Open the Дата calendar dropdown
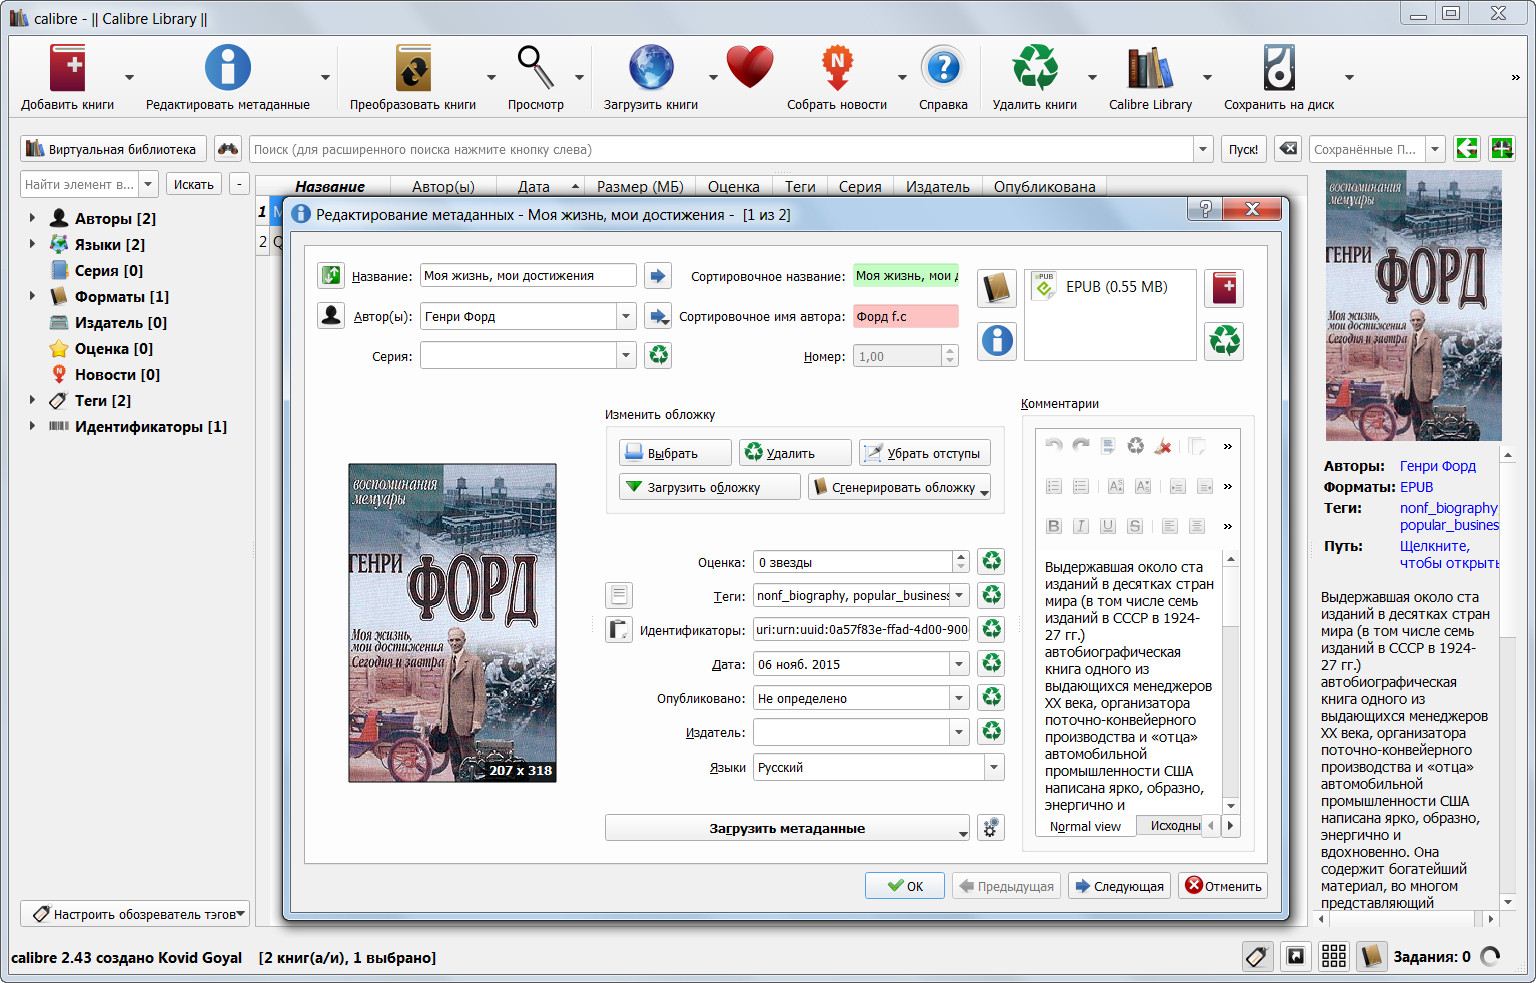 [959, 664]
